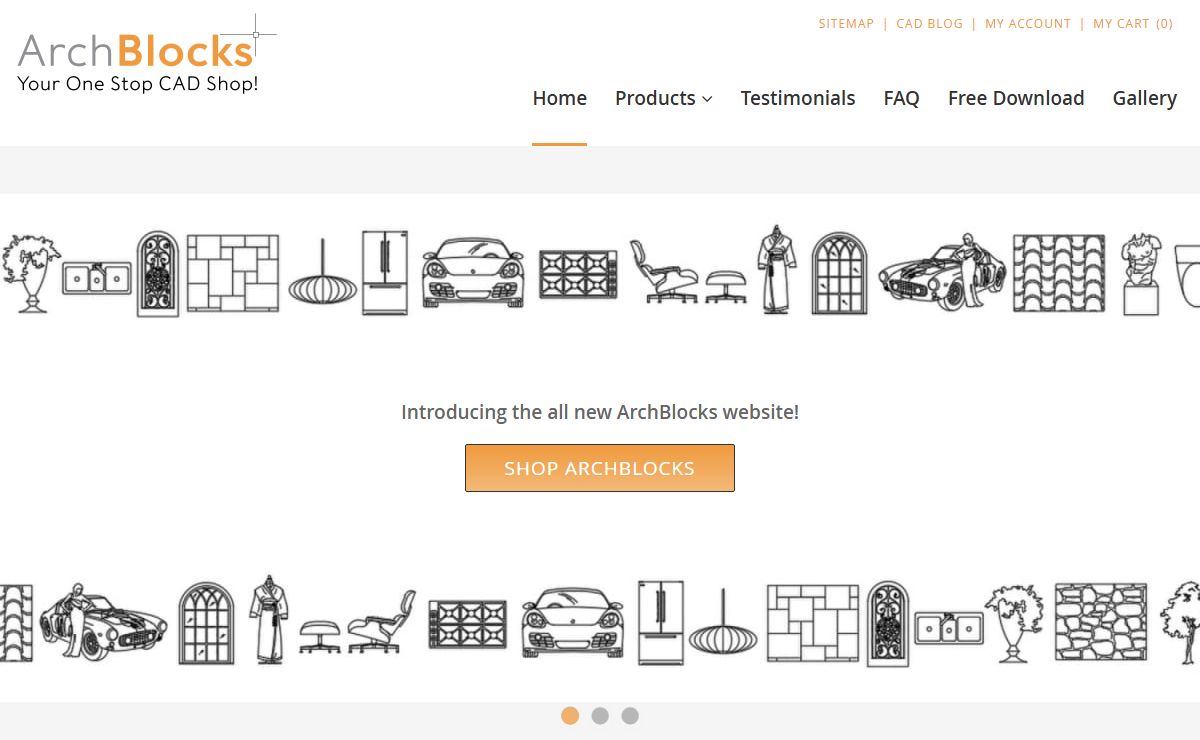Viewport: 1200px width, 740px height.
Task: Go to My Account
Action: [1028, 23]
